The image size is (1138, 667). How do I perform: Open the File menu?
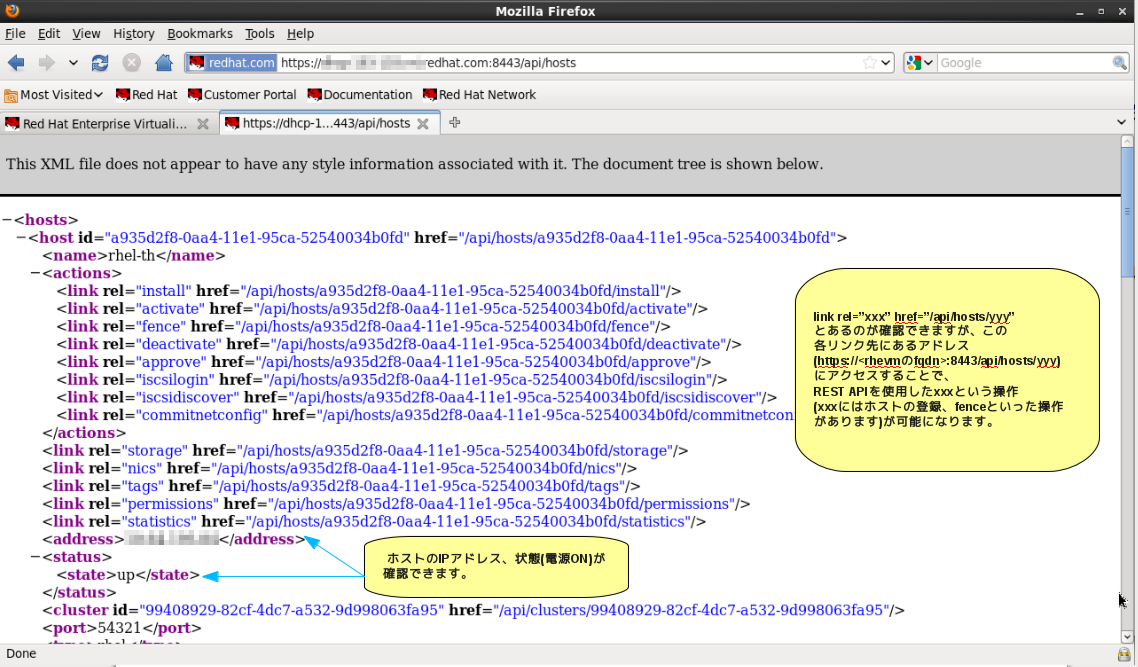tap(15, 33)
